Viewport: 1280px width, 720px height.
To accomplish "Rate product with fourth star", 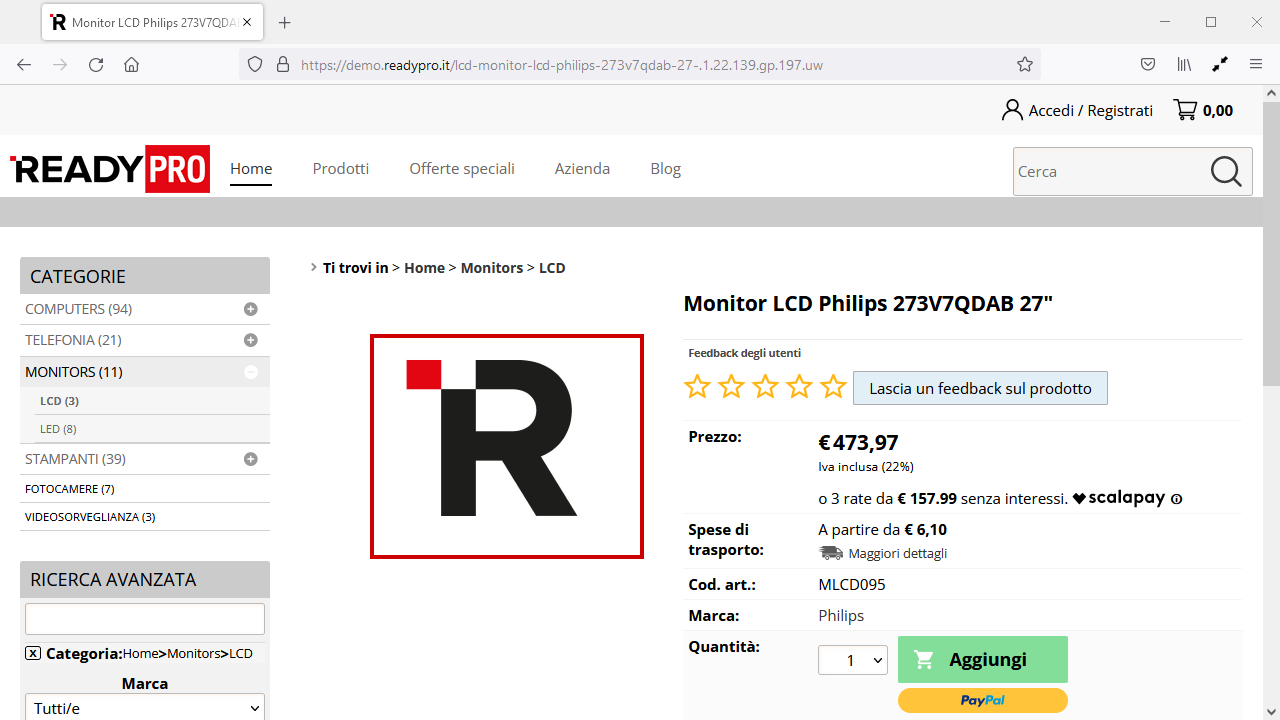I will [x=799, y=387].
